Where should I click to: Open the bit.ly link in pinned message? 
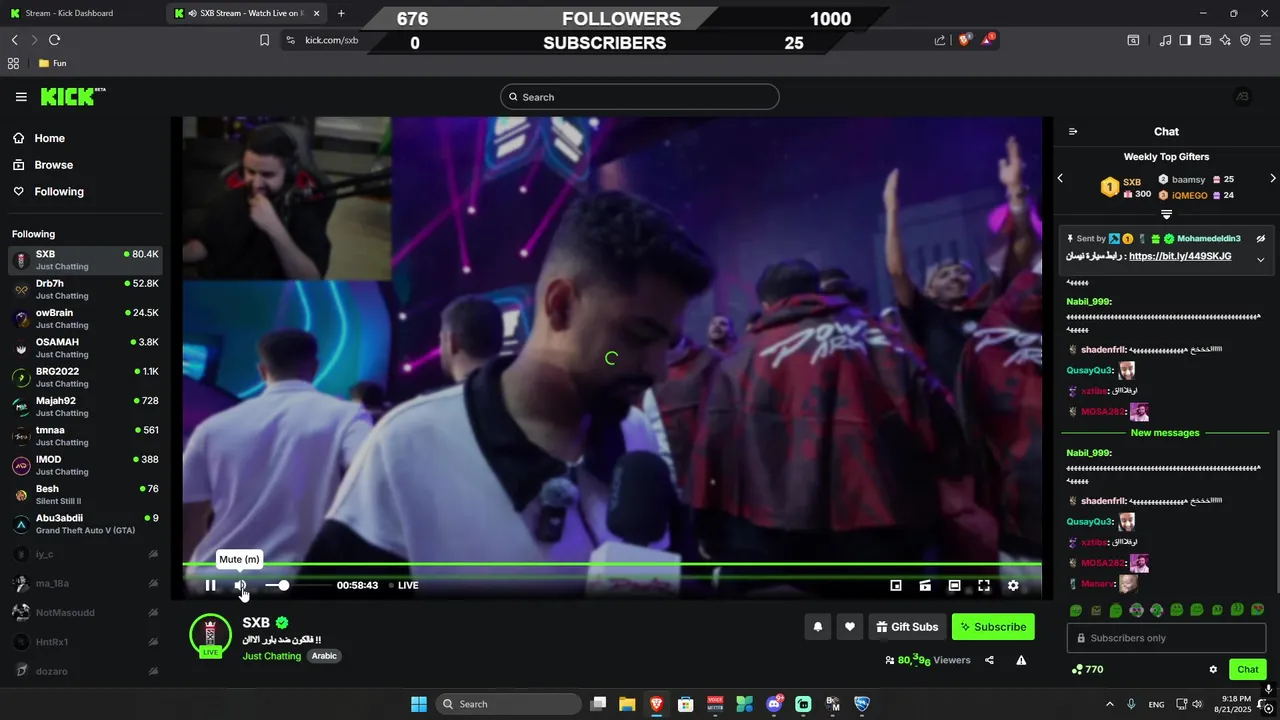click(x=1180, y=256)
